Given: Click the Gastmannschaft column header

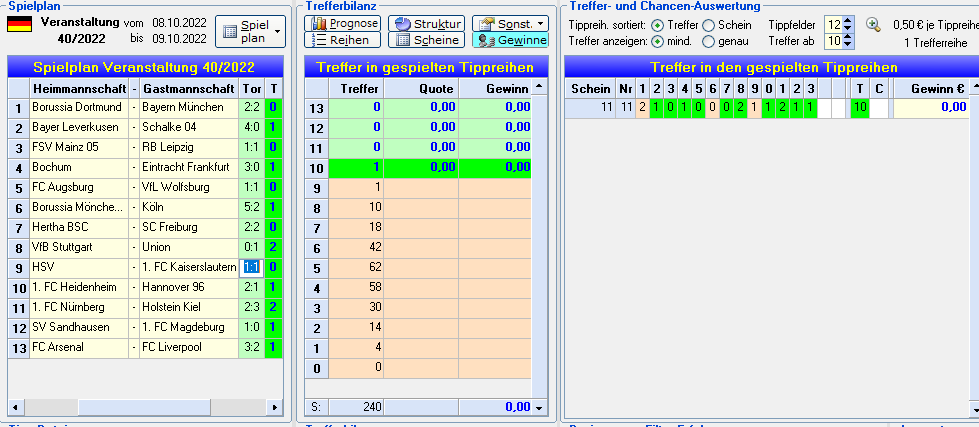Looking at the screenshot, I should click(189, 88).
